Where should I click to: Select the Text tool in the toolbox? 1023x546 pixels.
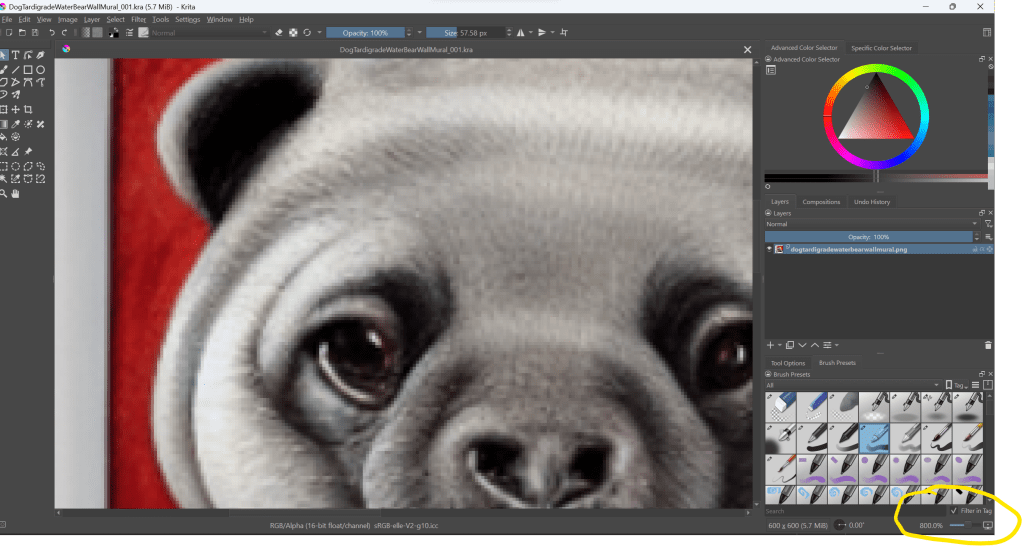pos(16,55)
